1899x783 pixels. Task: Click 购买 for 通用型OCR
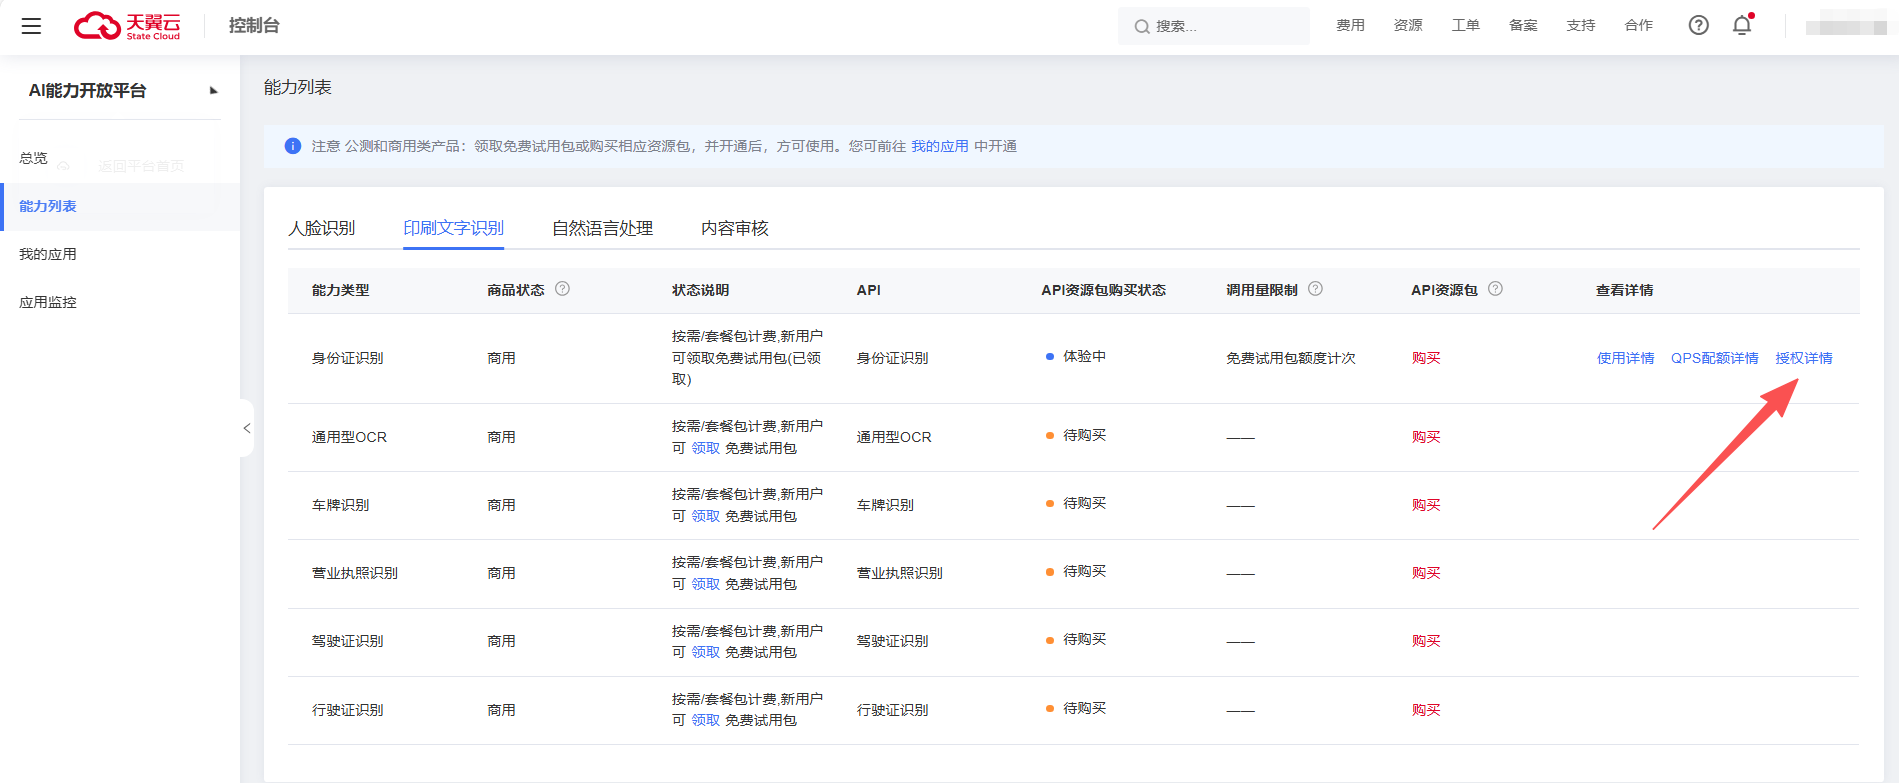click(x=1425, y=437)
